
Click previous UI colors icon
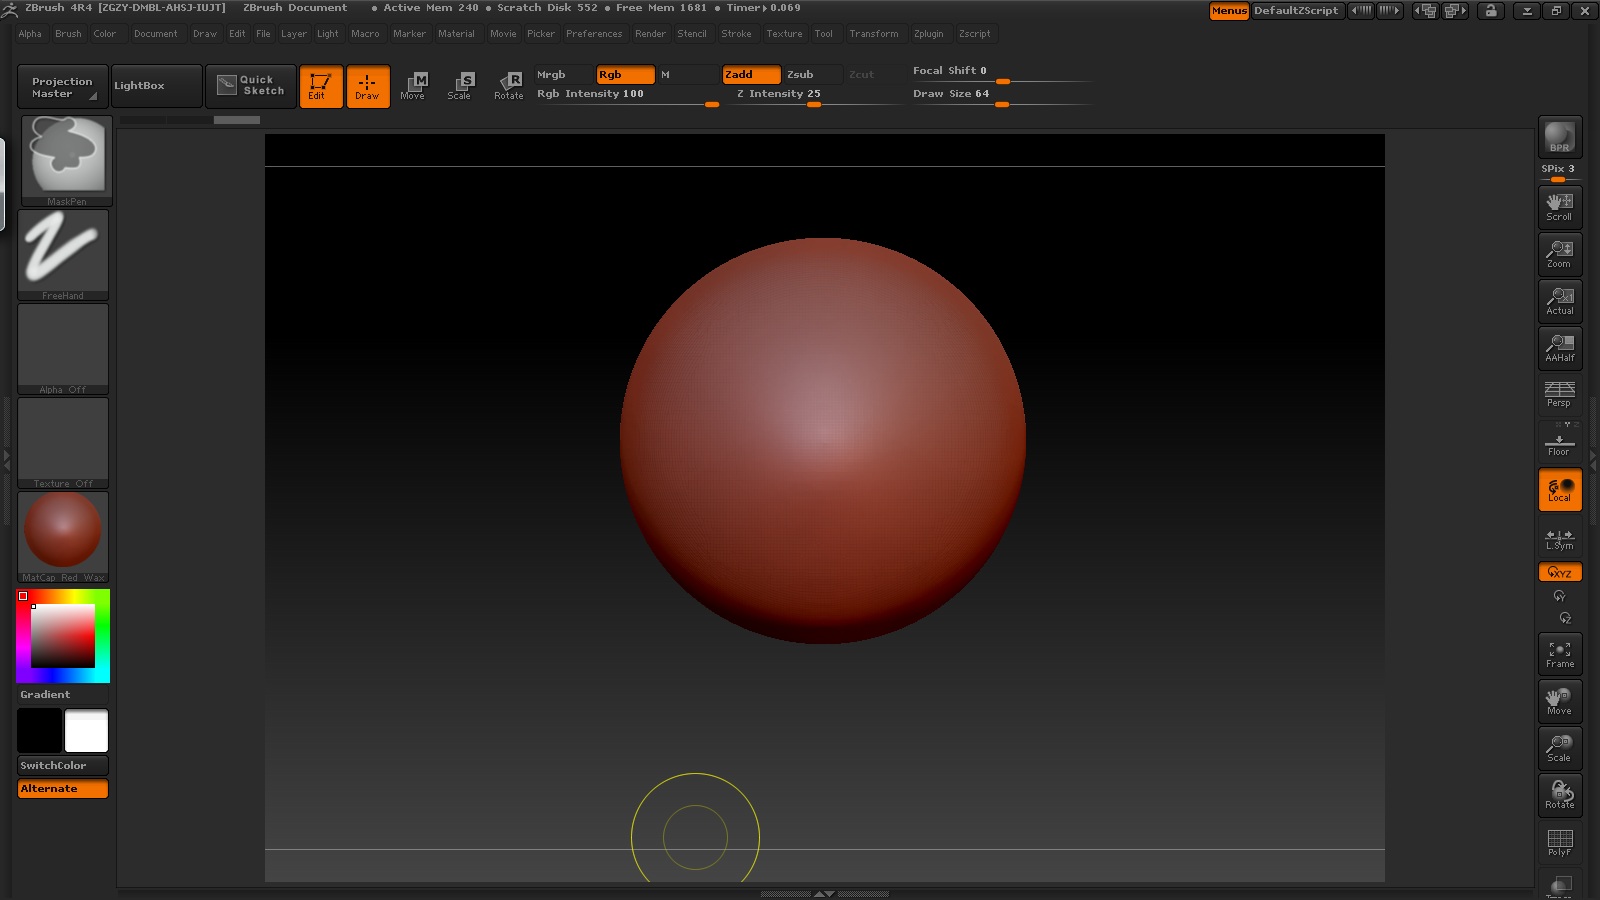pyautogui.click(x=1361, y=11)
